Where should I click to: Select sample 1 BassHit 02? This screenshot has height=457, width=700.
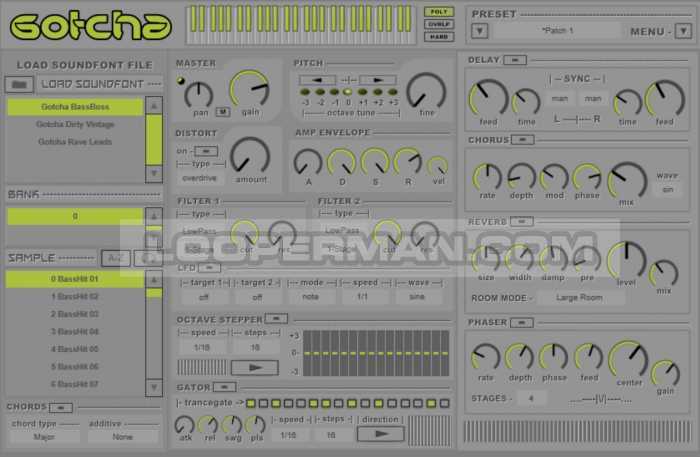(x=75, y=296)
